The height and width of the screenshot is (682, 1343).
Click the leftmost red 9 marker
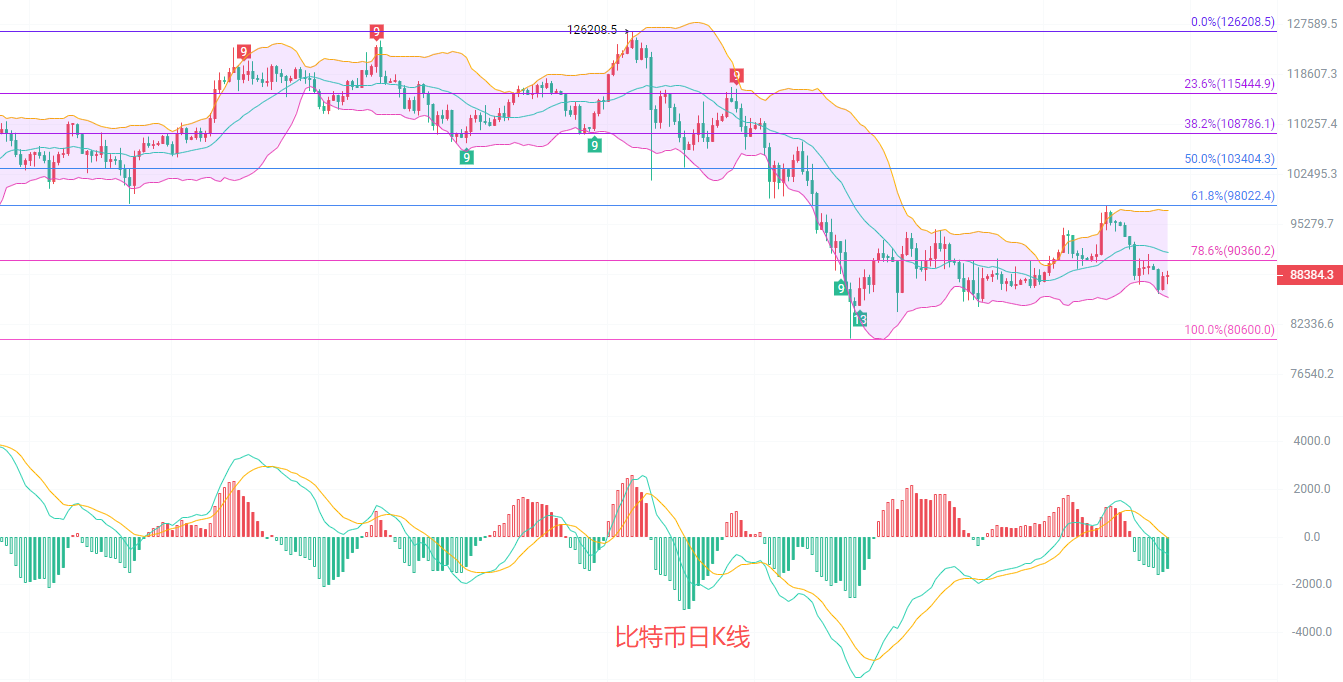pos(243,52)
